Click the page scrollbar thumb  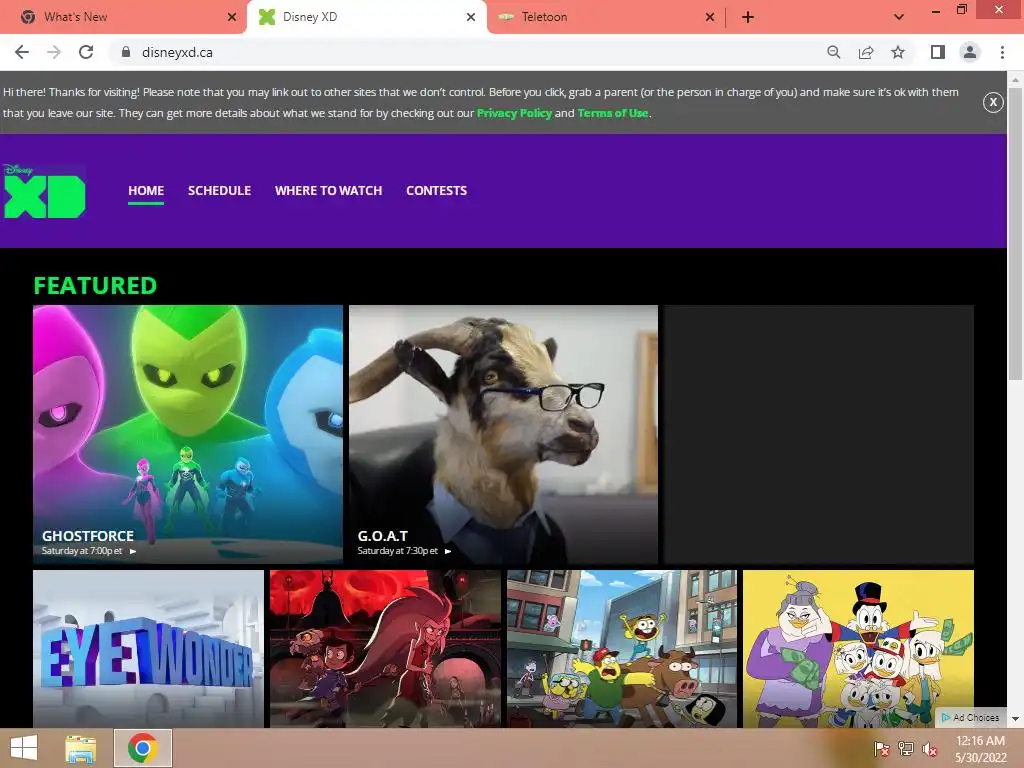tap(1015, 233)
